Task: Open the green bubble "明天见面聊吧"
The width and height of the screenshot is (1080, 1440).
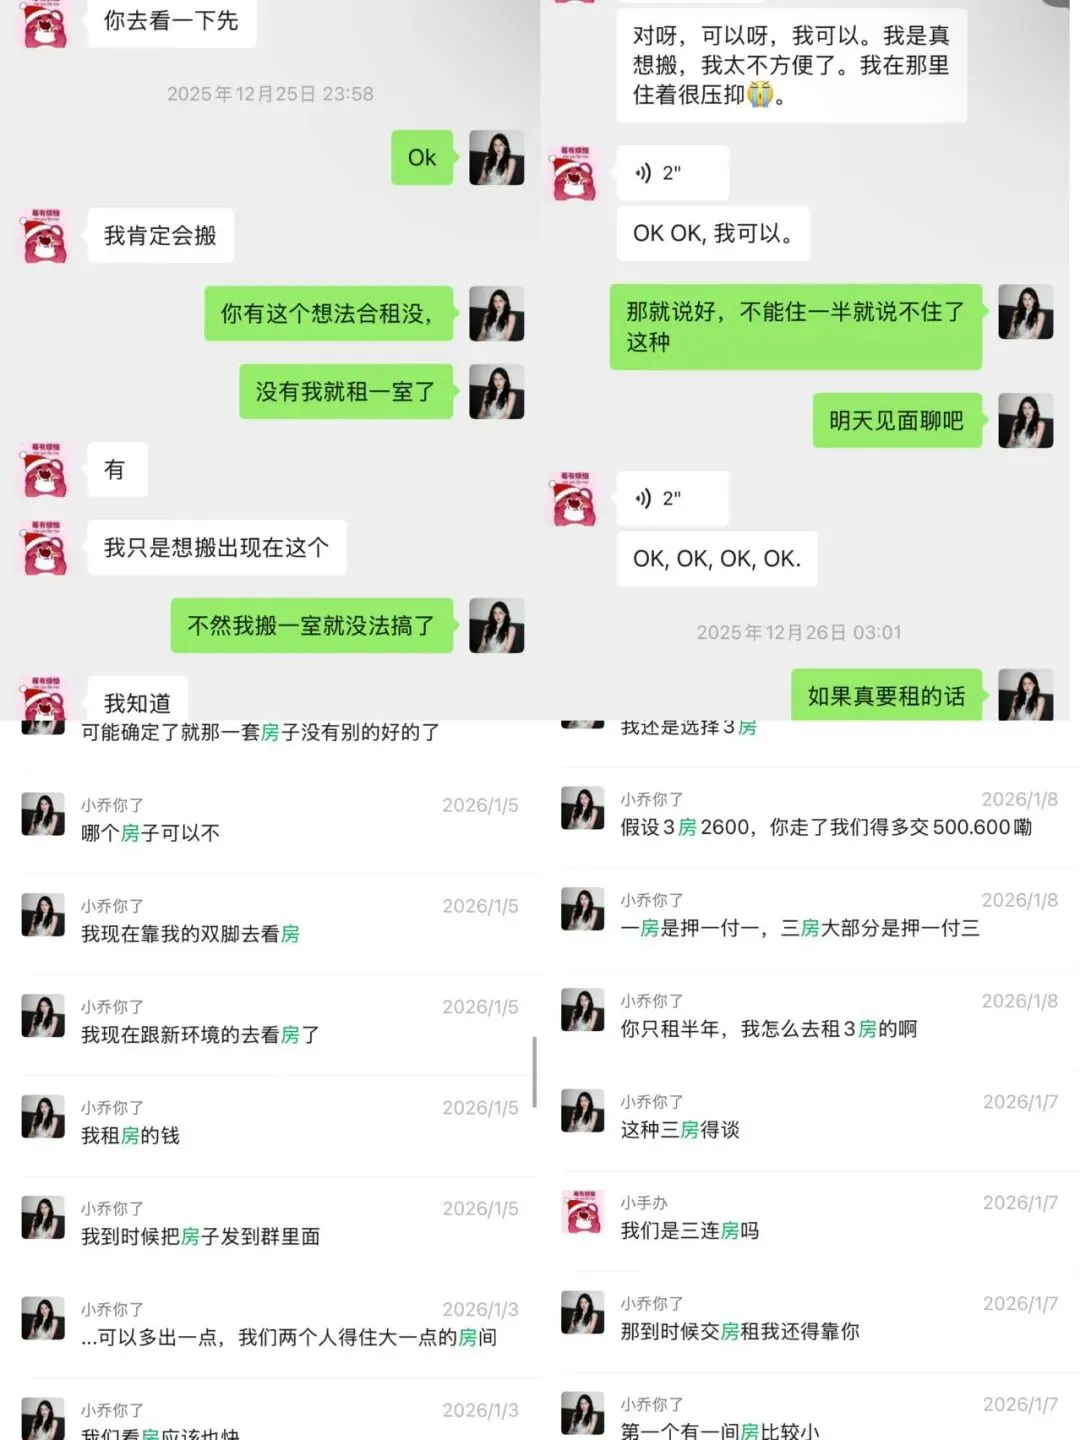Action: click(x=896, y=420)
